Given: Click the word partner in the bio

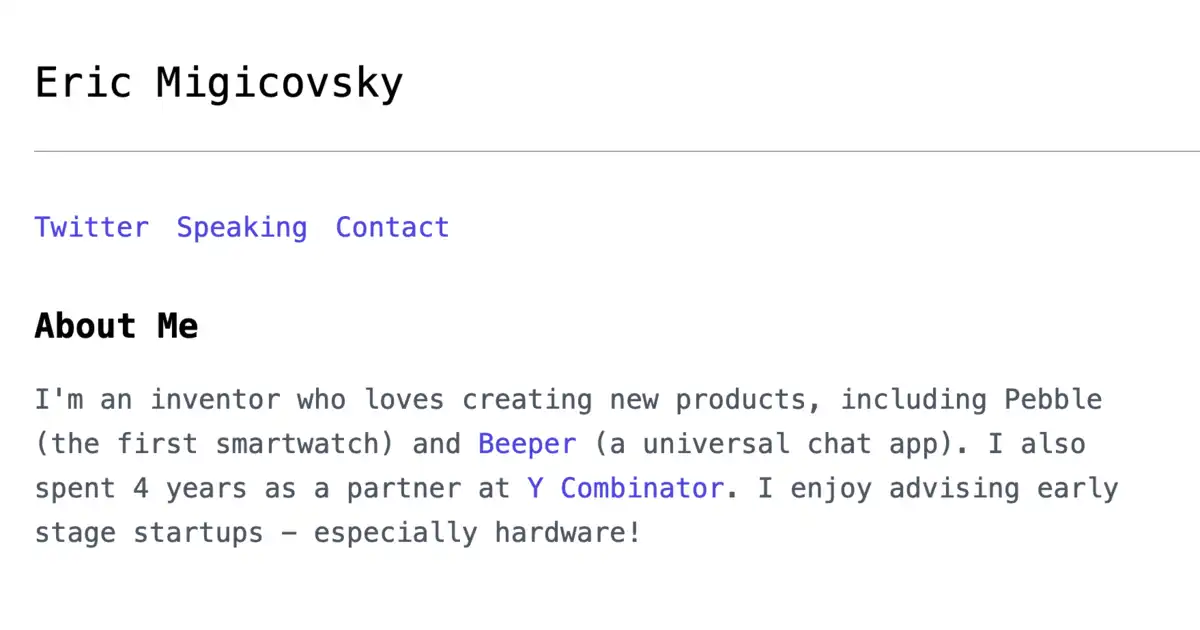Looking at the screenshot, I should pyautogui.click(x=403, y=488).
